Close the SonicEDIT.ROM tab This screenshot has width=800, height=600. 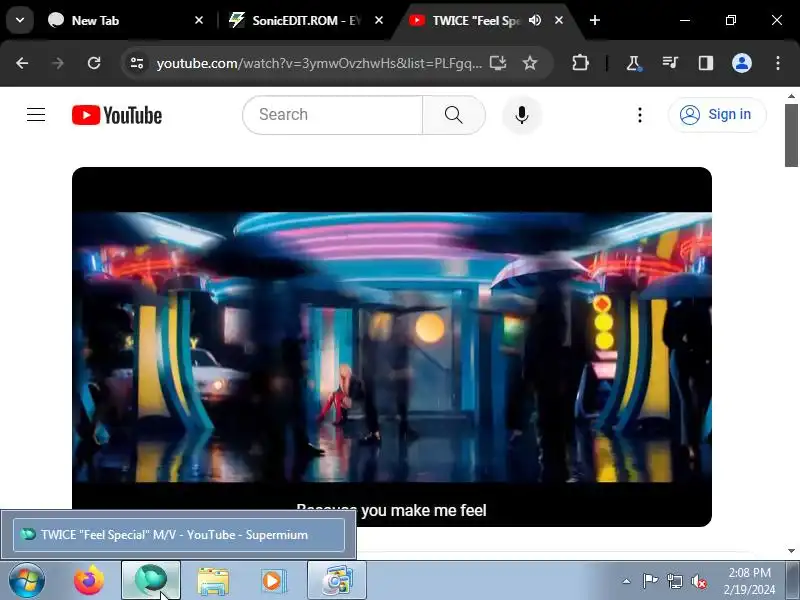tap(379, 20)
